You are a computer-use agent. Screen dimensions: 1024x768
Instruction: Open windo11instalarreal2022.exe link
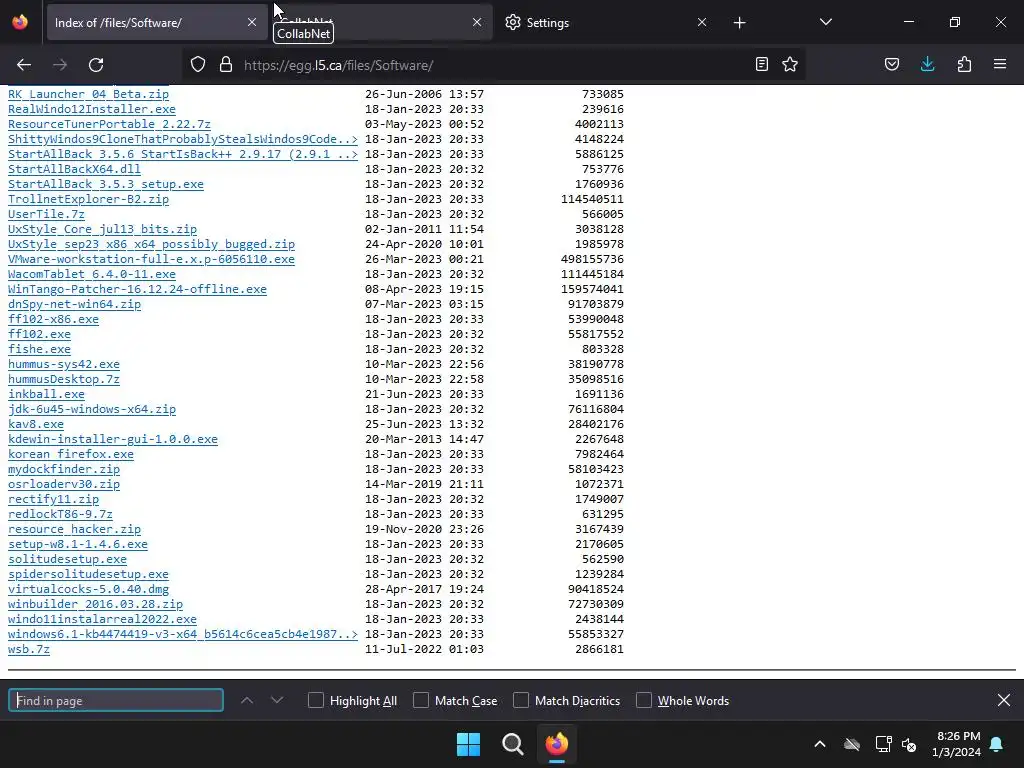[103, 620]
